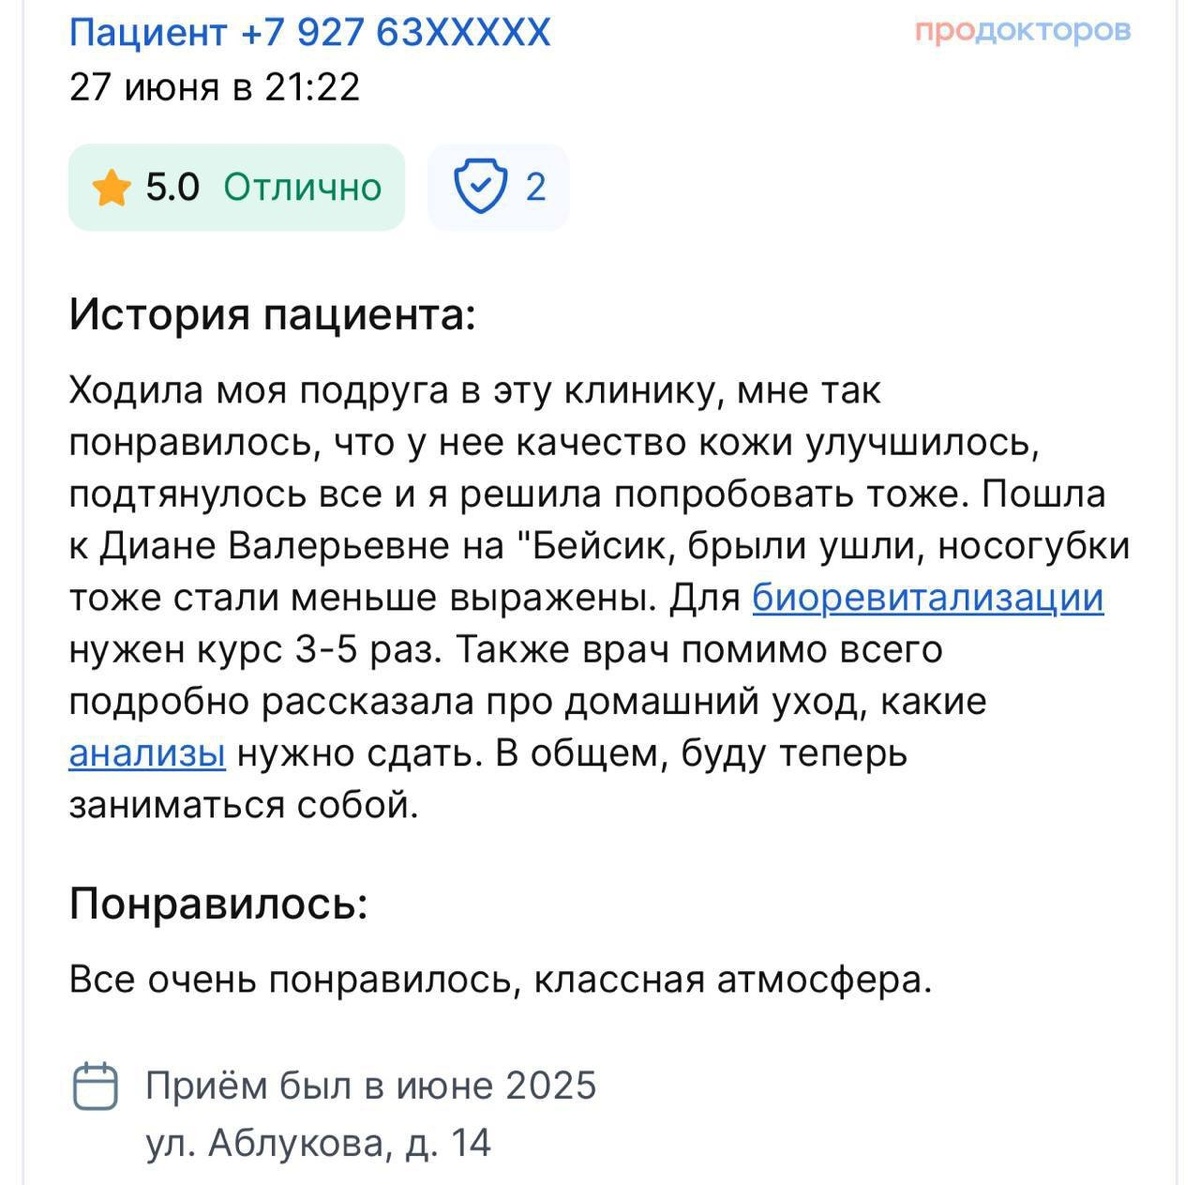Click the star icon in the rating badge
Image resolution: width=1200 pixels, height=1185 pixels.
113,186
